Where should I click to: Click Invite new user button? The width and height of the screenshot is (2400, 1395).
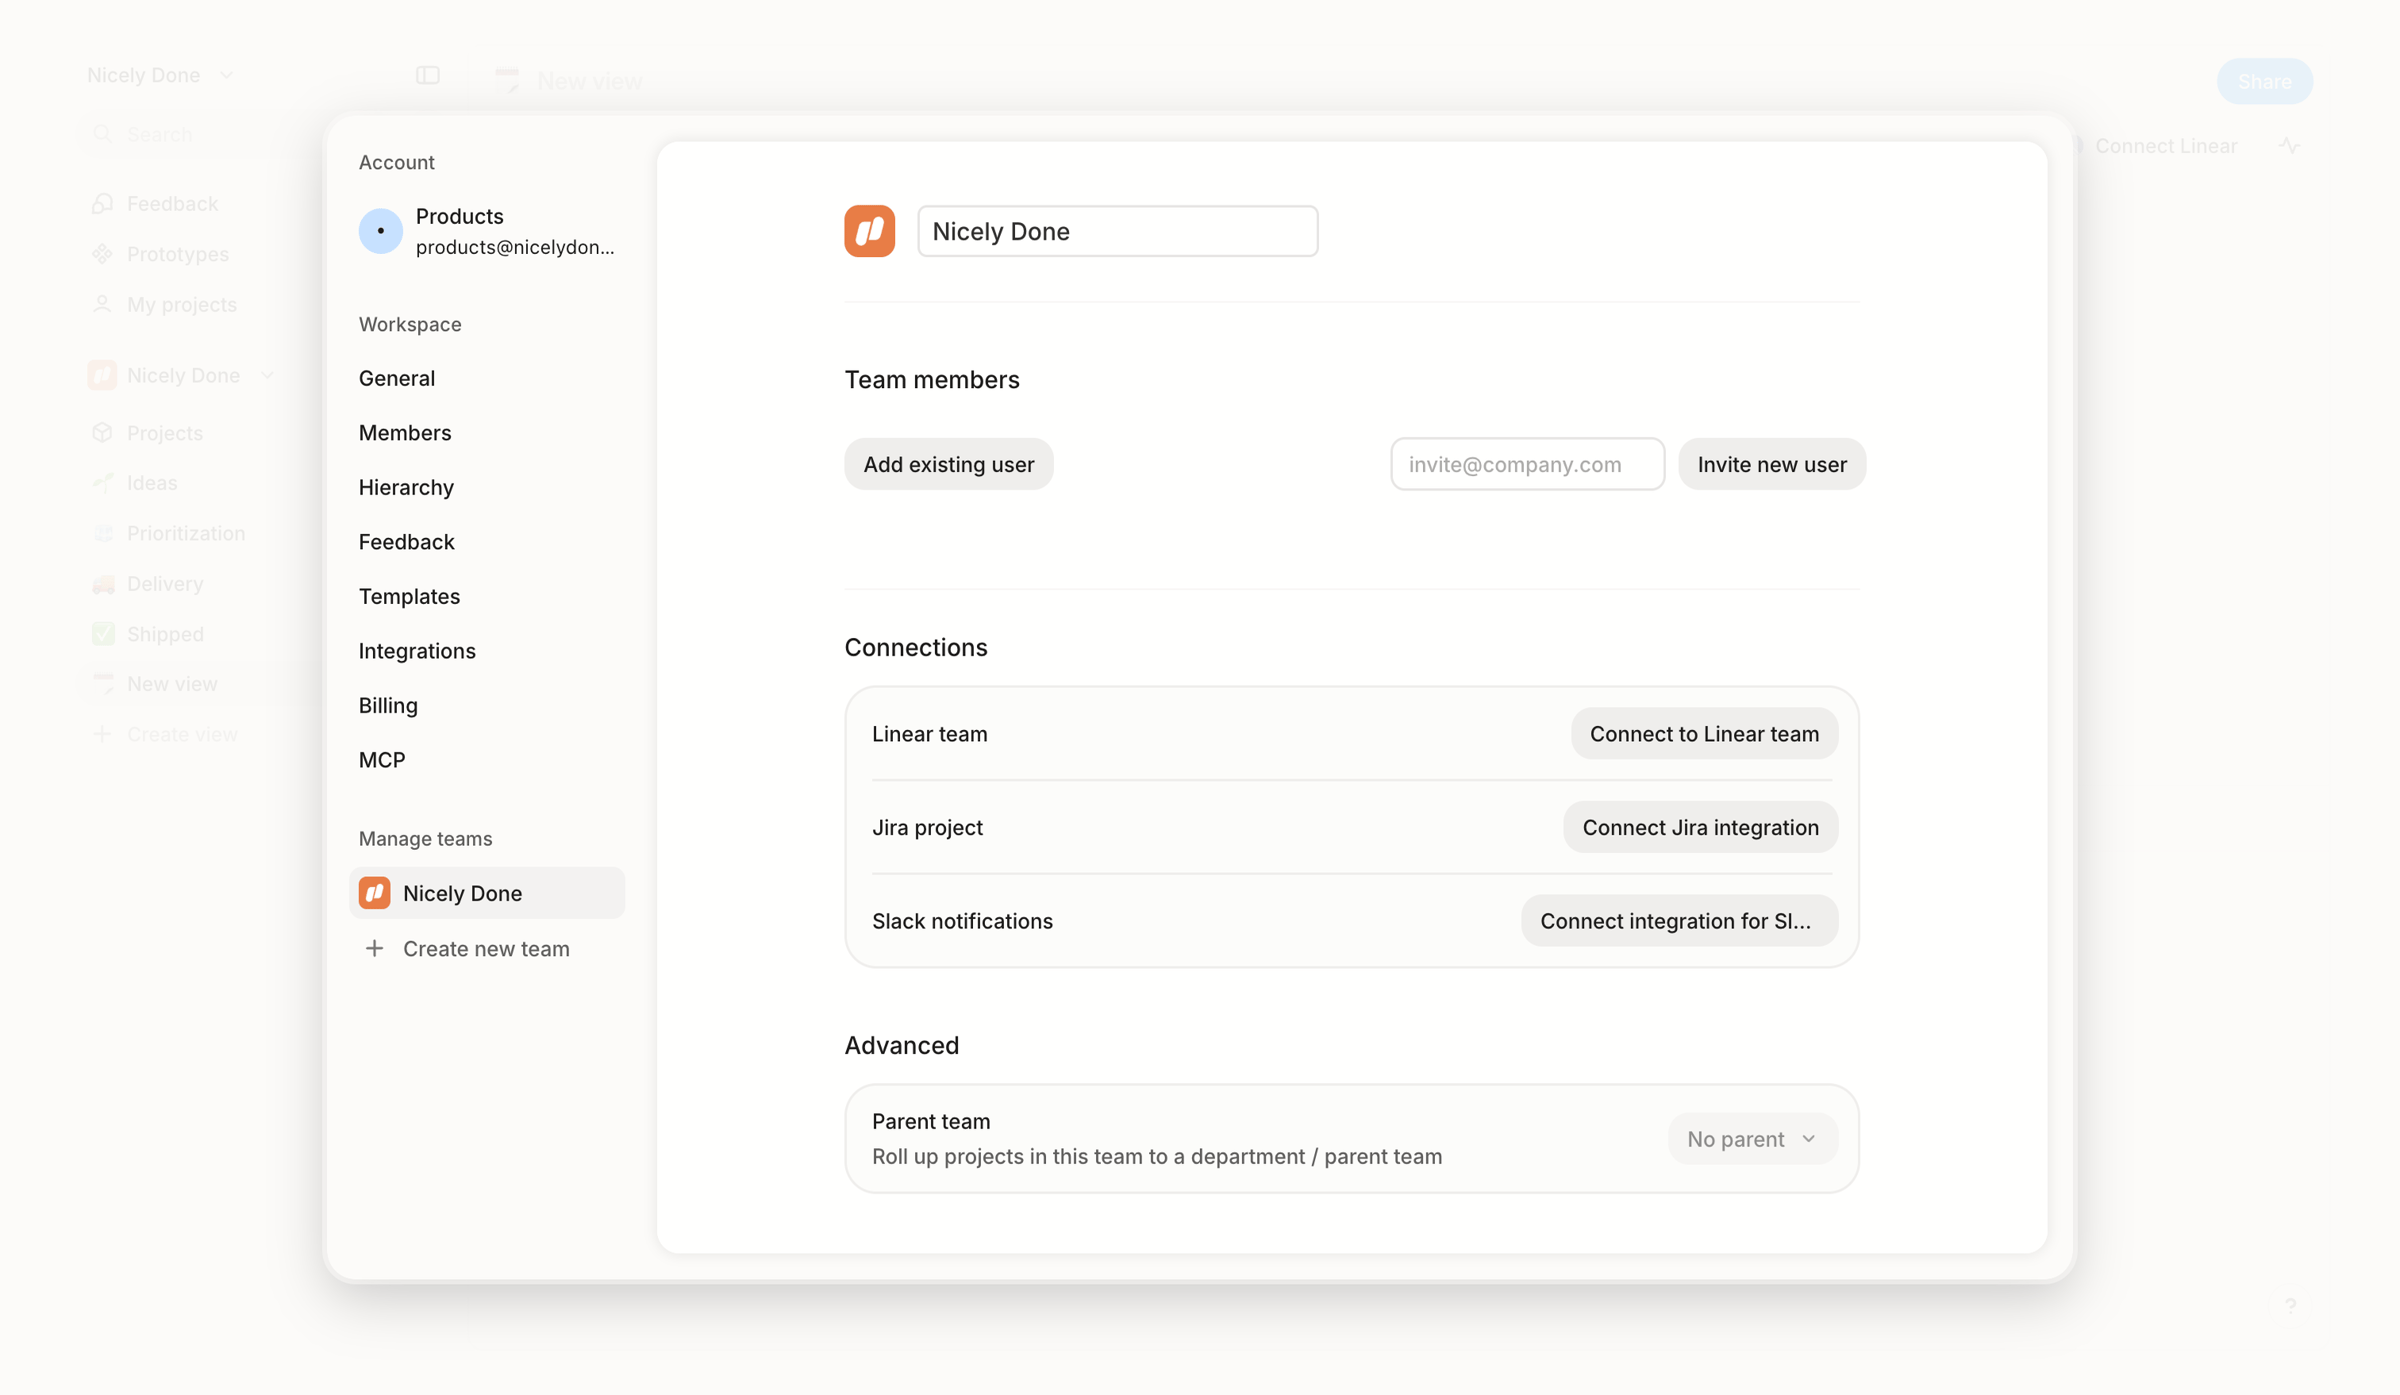[1772, 464]
